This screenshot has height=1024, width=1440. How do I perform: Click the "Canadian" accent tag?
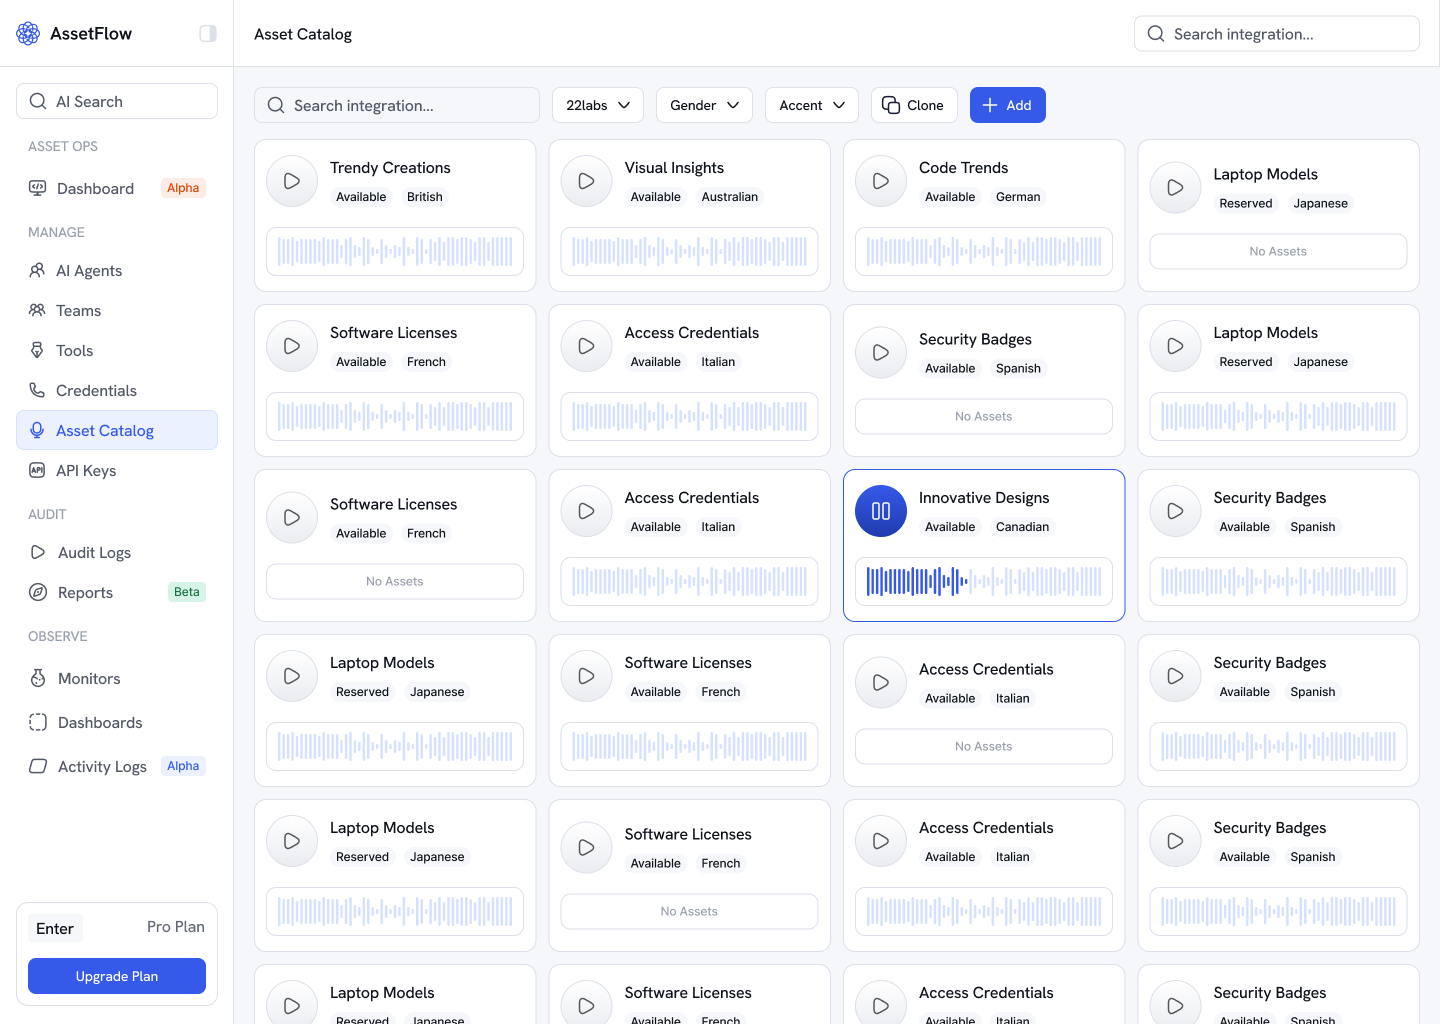(x=1023, y=527)
